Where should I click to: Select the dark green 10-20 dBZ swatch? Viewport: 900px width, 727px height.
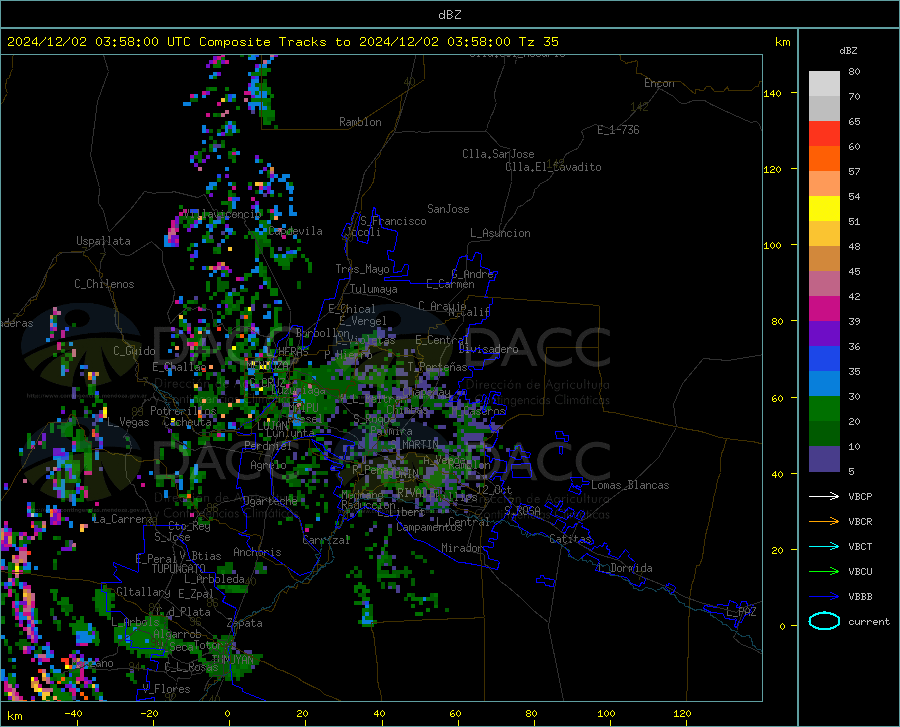[824, 434]
